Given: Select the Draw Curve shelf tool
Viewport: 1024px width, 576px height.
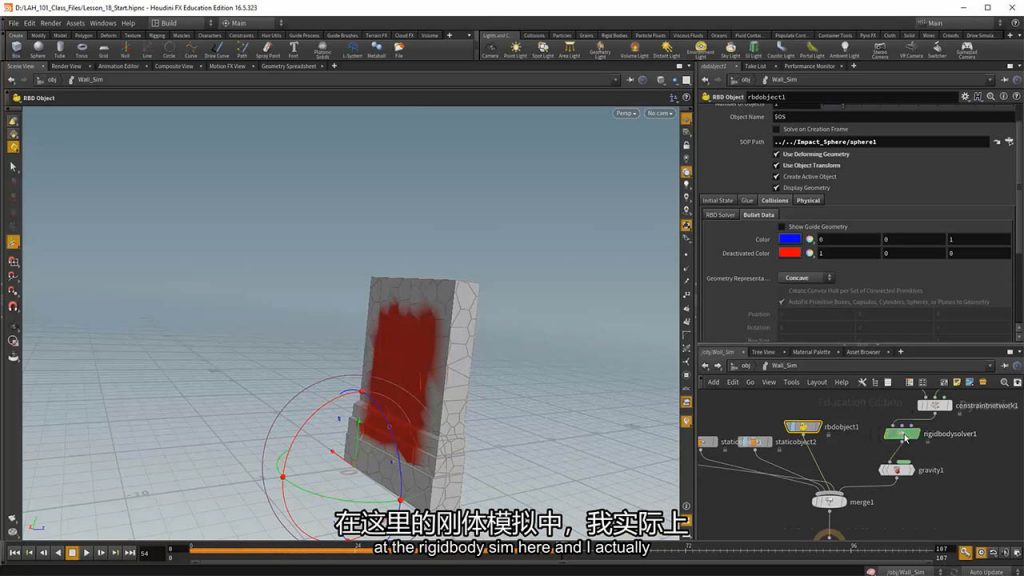Looking at the screenshot, I should [x=217, y=50].
